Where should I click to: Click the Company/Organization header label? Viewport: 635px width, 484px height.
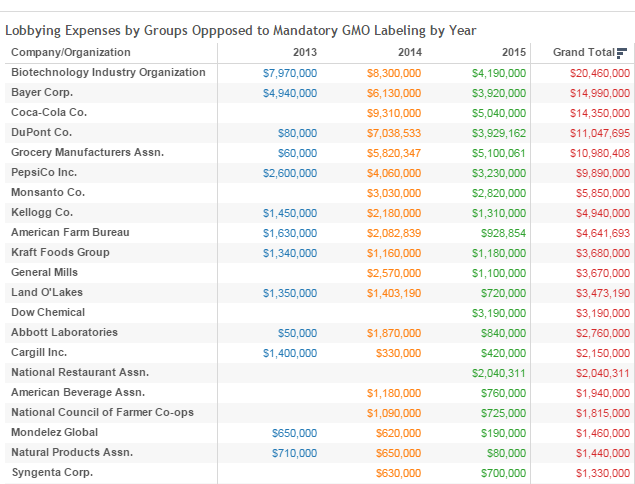click(x=71, y=52)
